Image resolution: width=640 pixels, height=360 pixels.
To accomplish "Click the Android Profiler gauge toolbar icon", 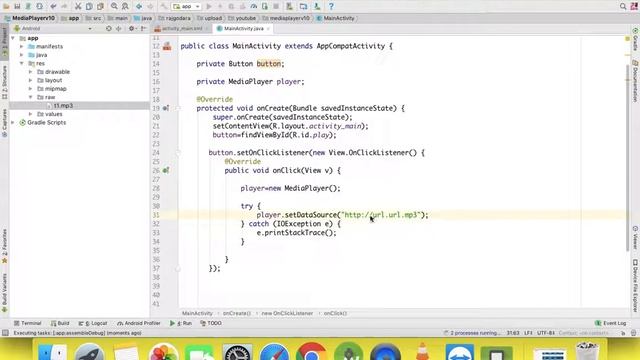I will click(x=253, y=7).
